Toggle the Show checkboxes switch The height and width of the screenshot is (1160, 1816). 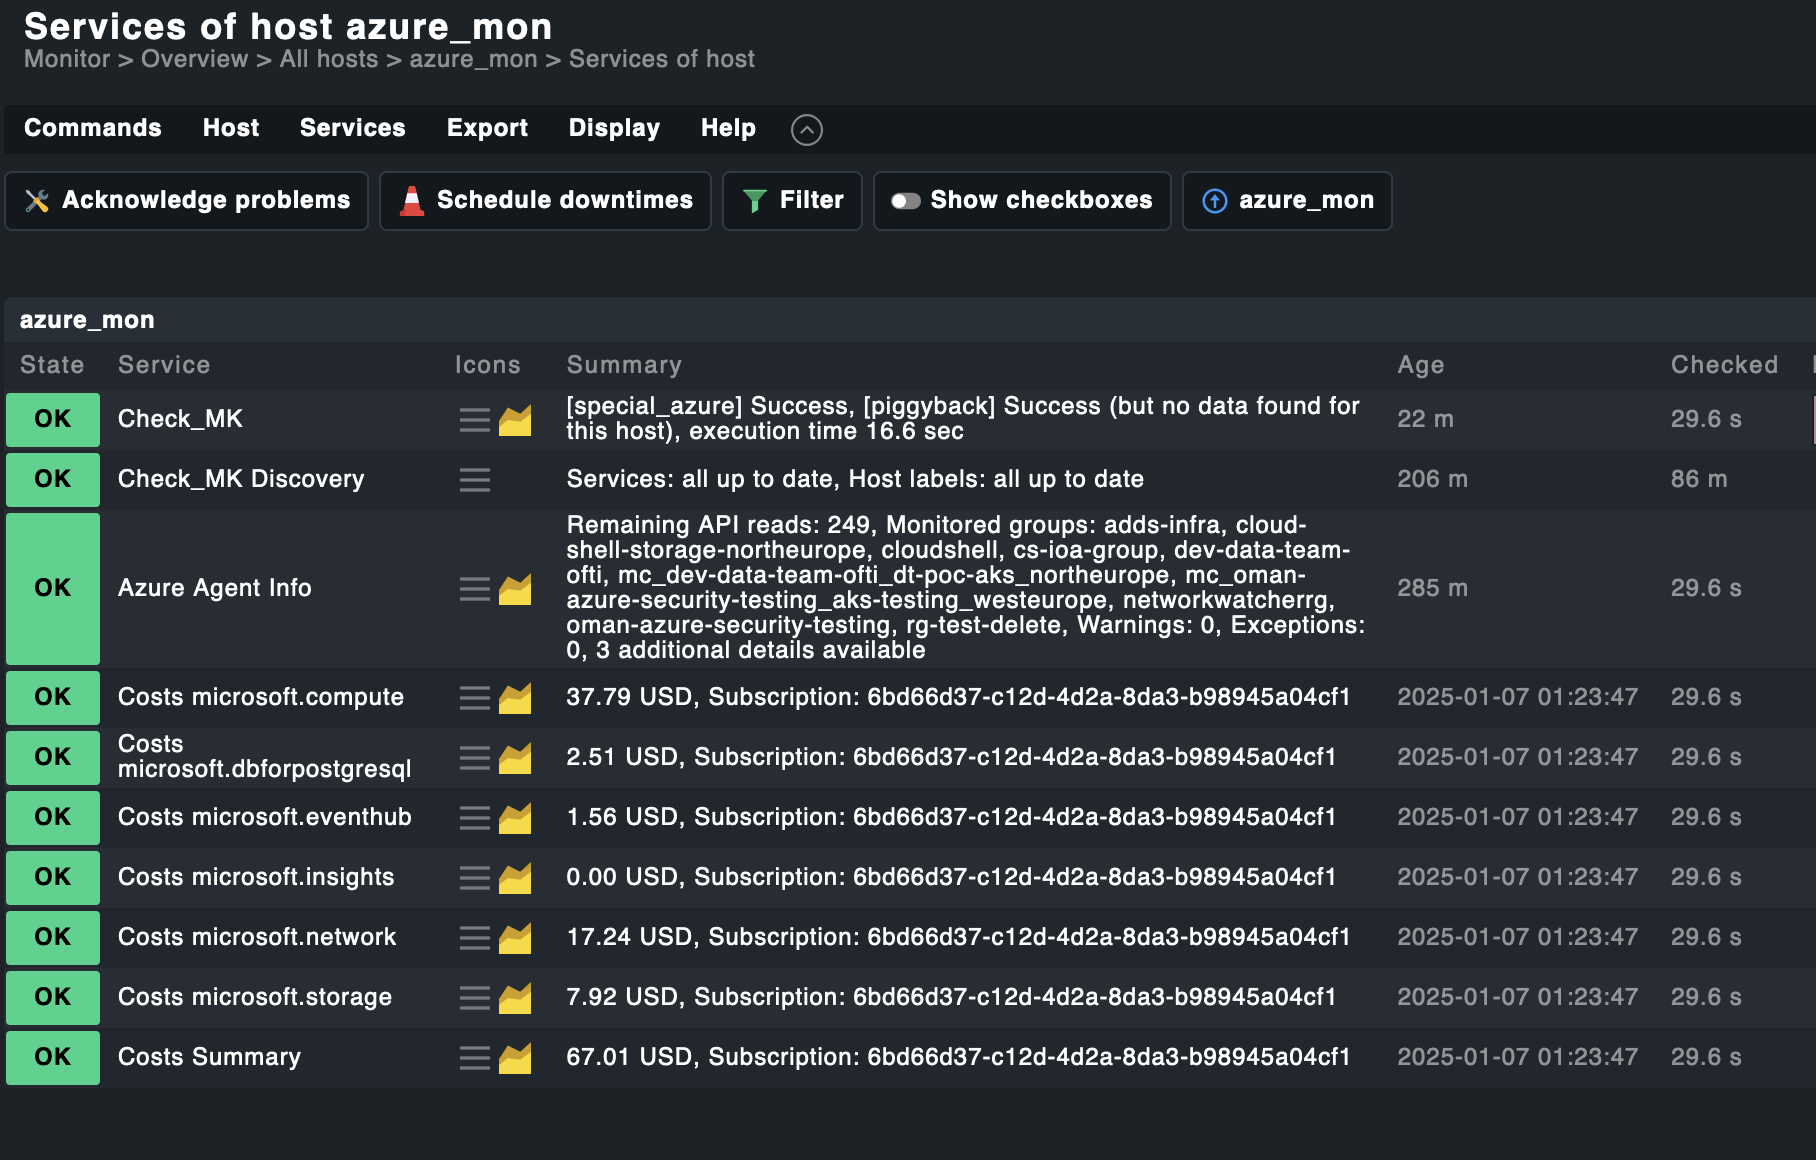point(906,201)
